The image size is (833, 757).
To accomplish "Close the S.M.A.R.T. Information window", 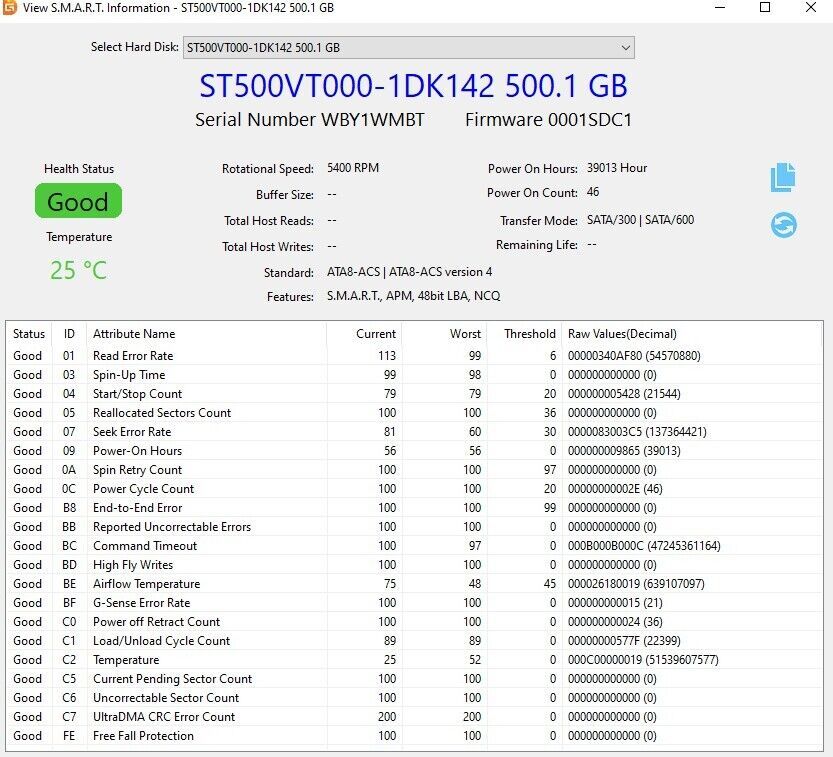I will [x=811, y=7].
